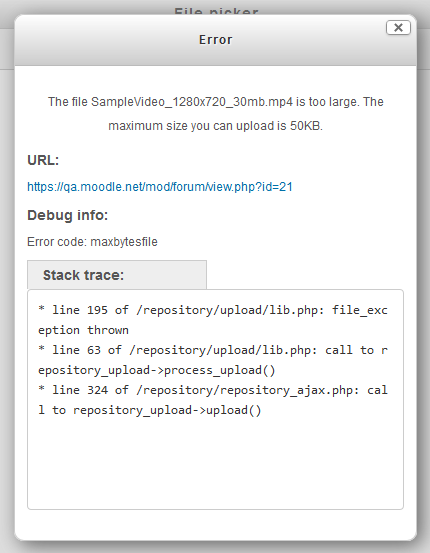Click the line 324 repository_ajax.php entry
Viewport: 430px width, 553px height.
(213, 400)
